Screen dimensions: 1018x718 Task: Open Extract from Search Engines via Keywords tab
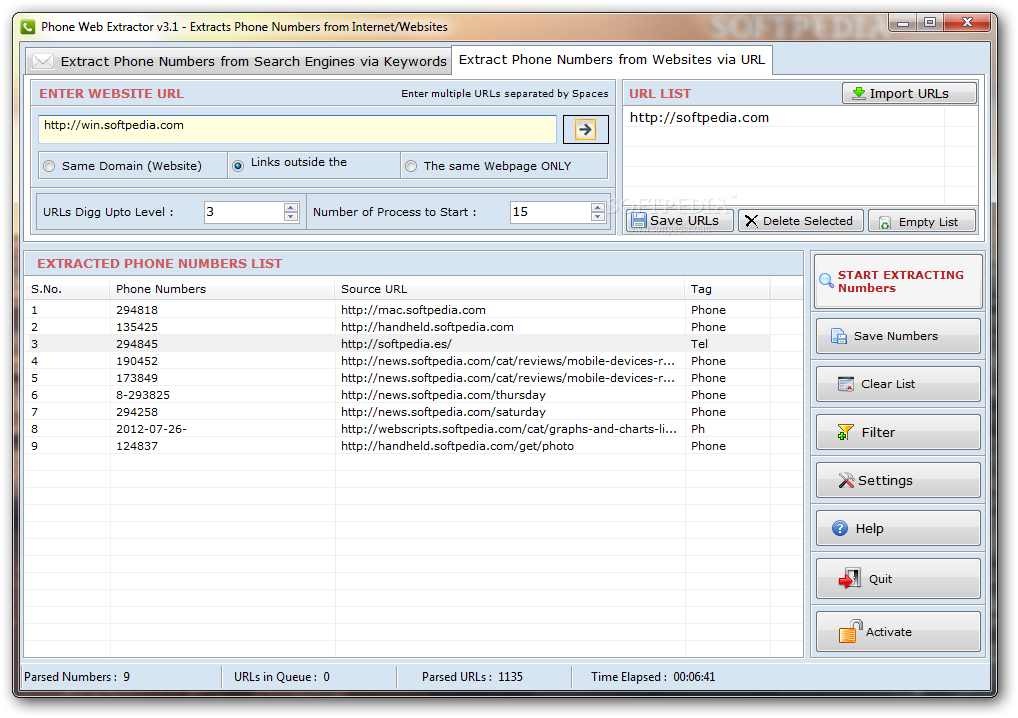click(x=239, y=61)
